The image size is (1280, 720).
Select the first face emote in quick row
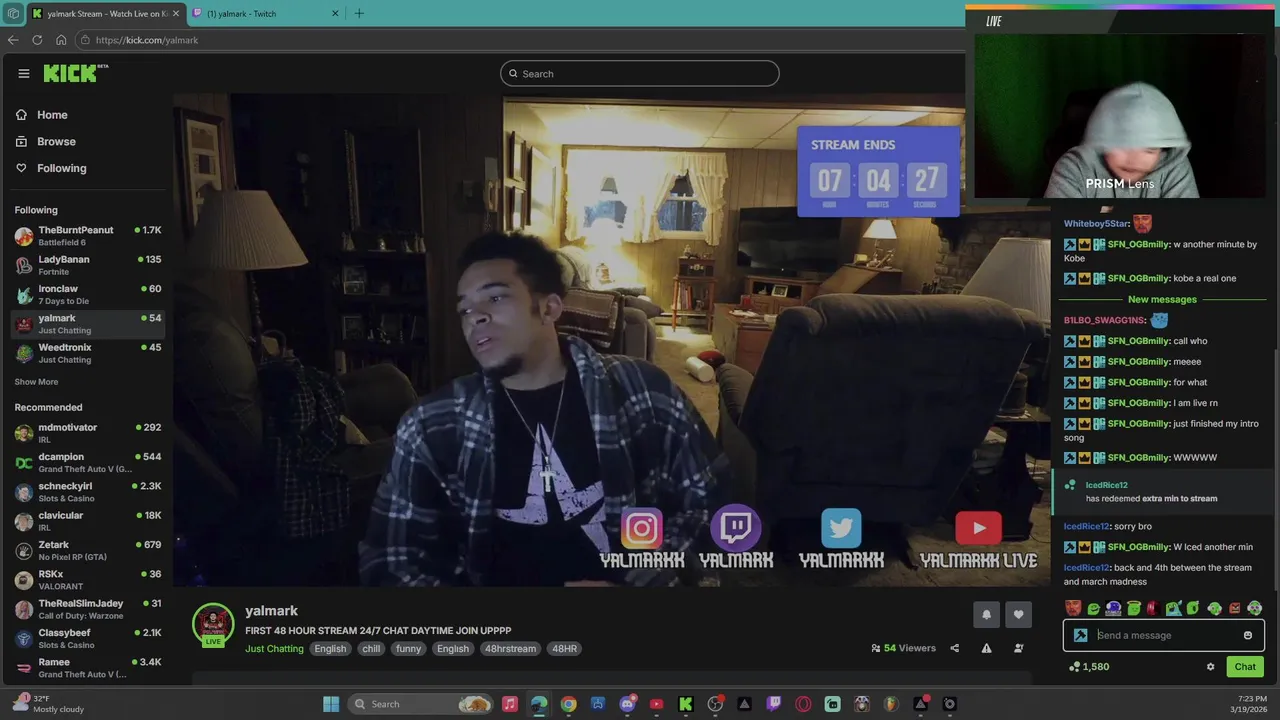(x=1073, y=608)
